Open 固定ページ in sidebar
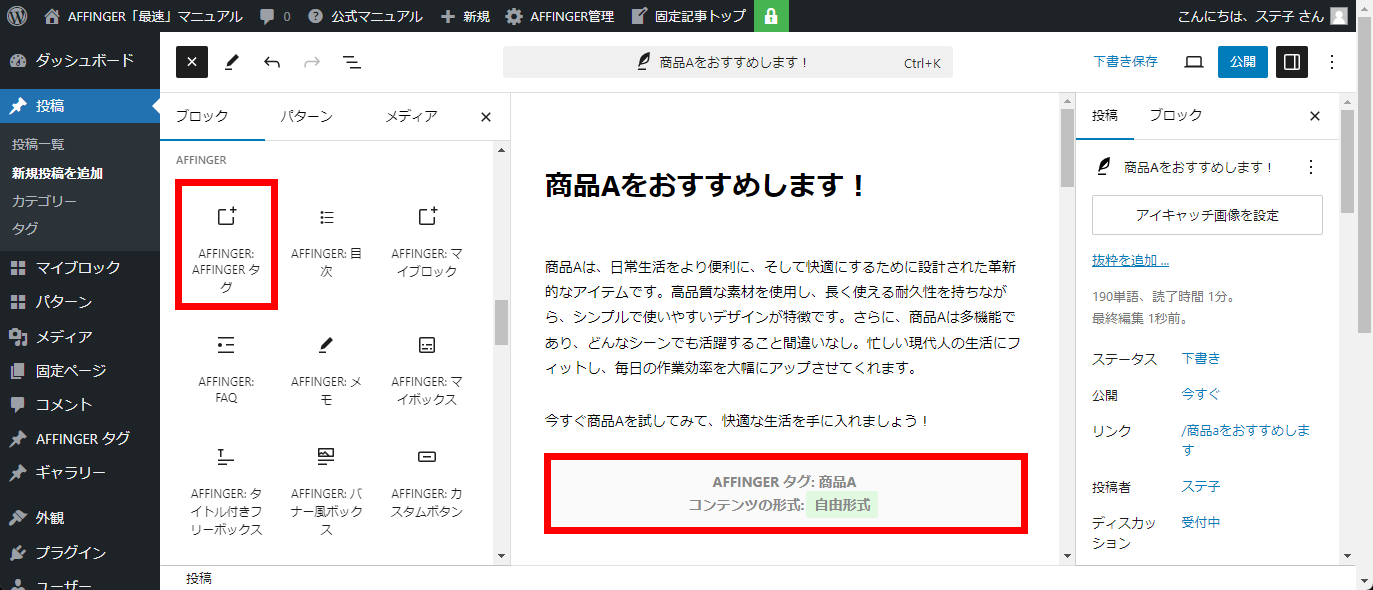Image resolution: width=1373 pixels, height=590 pixels. pos(80,370)
